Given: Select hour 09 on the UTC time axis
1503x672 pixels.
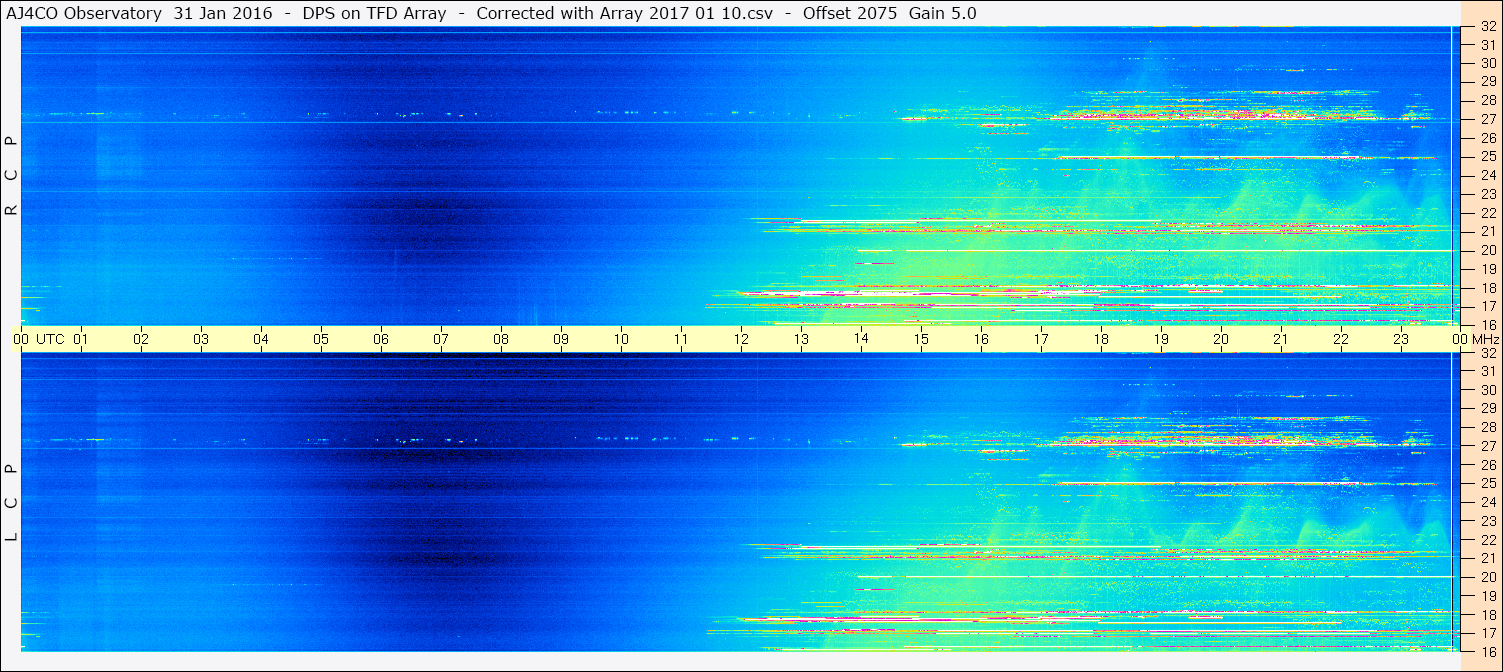Looking at the screenshot, I should point(561,339).
